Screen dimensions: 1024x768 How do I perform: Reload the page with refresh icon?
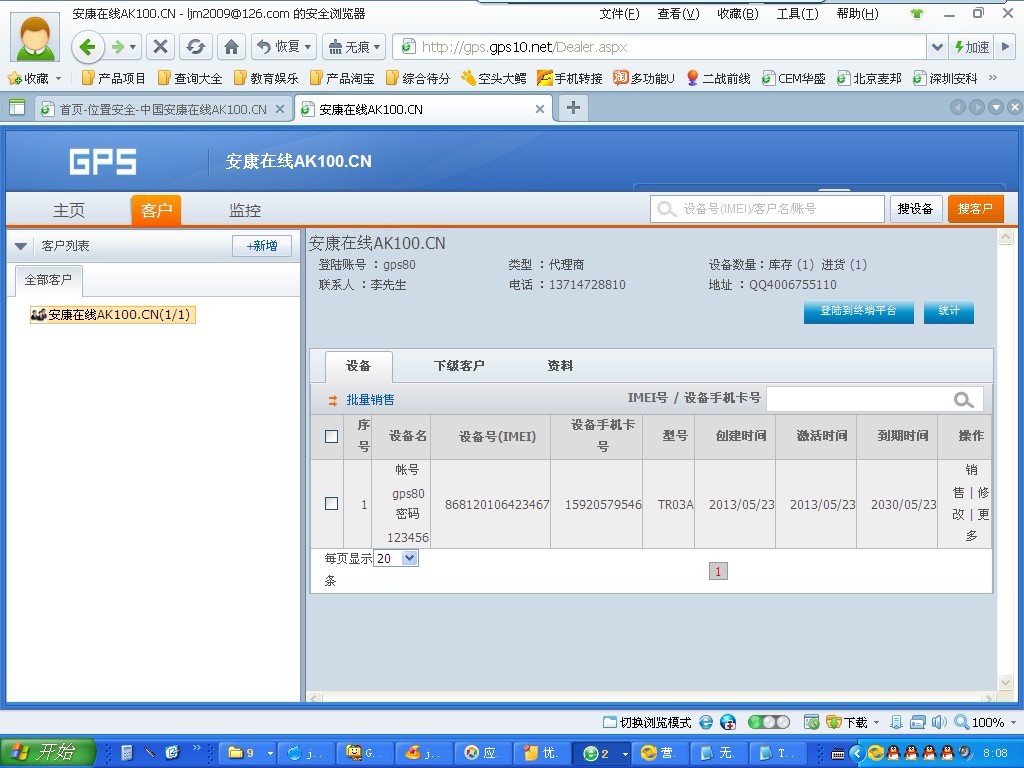click(x=195, y=47)
